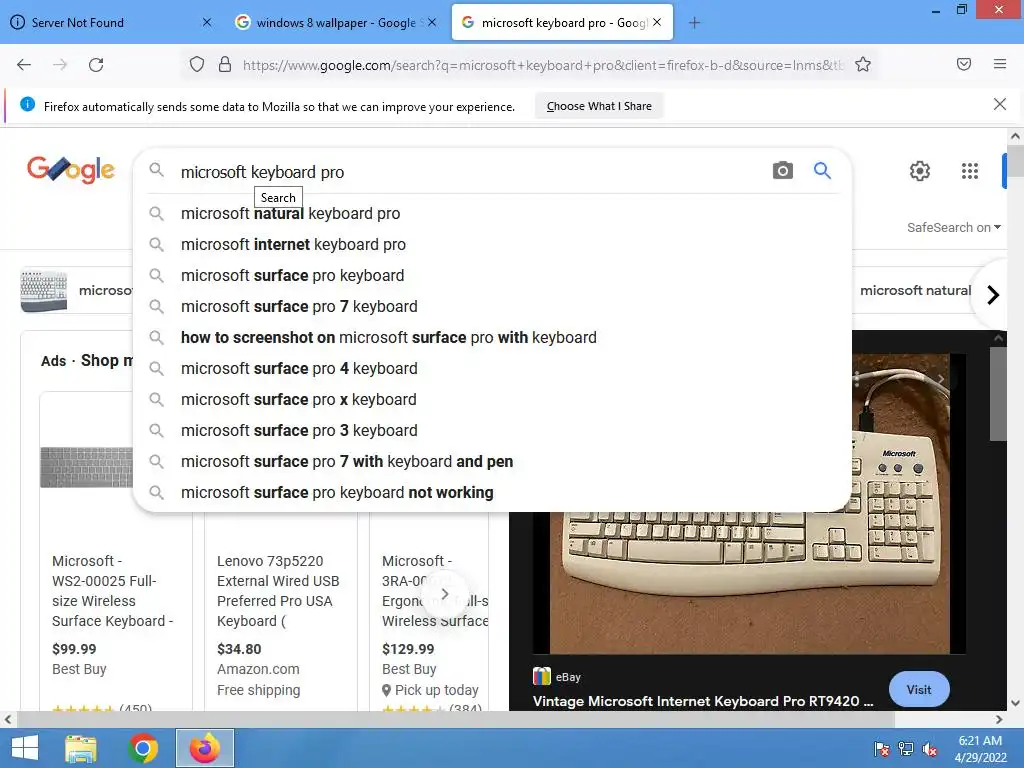This screenshot has width=1024, height=768.
Task: Advance the shopping ads carousel arrow
Action: [x=445, y=594]
